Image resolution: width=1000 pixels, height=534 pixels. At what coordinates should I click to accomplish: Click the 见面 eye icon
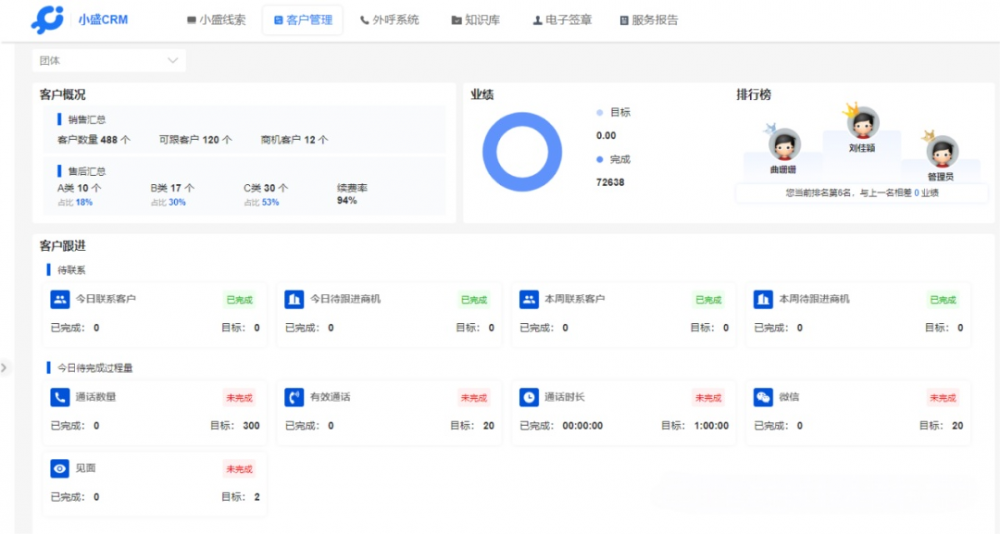[60, 468]
